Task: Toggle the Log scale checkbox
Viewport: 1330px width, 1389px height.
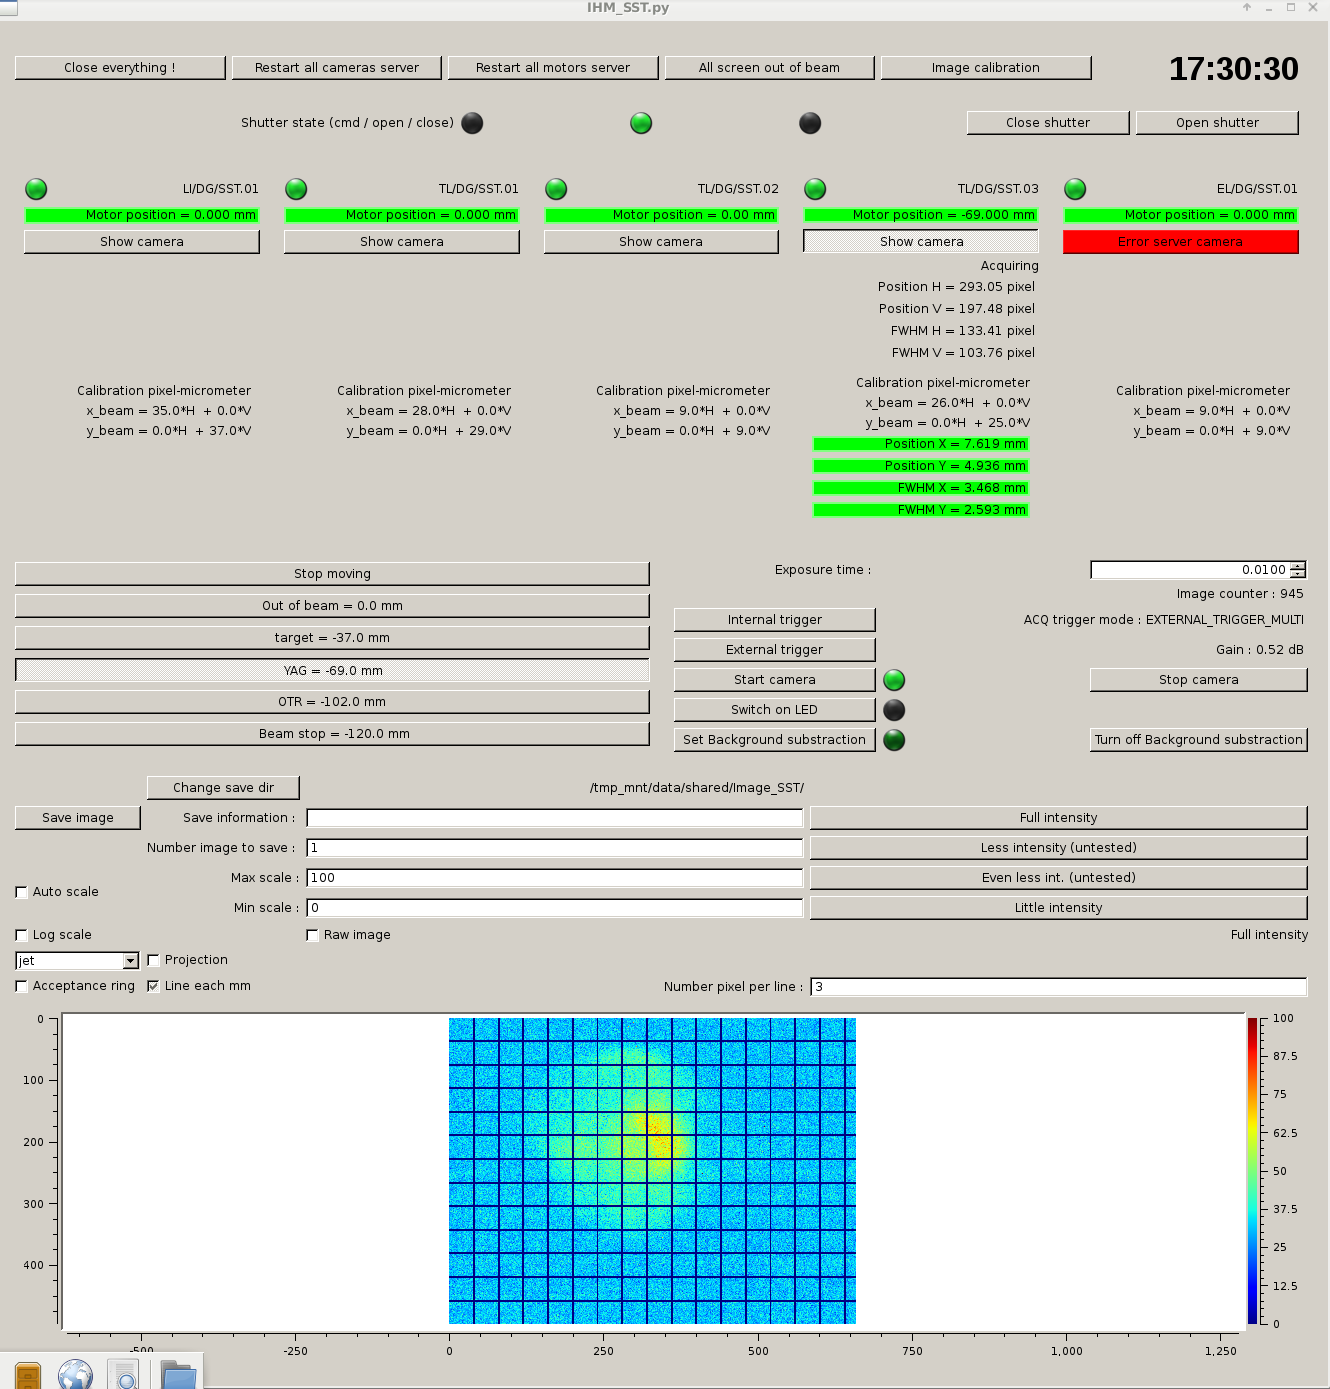Action: (22, 935)
